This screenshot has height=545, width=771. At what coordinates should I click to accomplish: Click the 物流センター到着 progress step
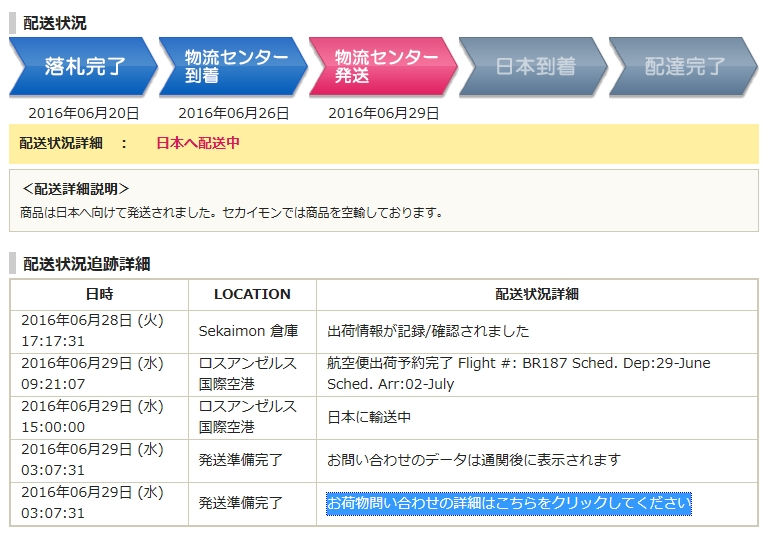click(233, 66)
